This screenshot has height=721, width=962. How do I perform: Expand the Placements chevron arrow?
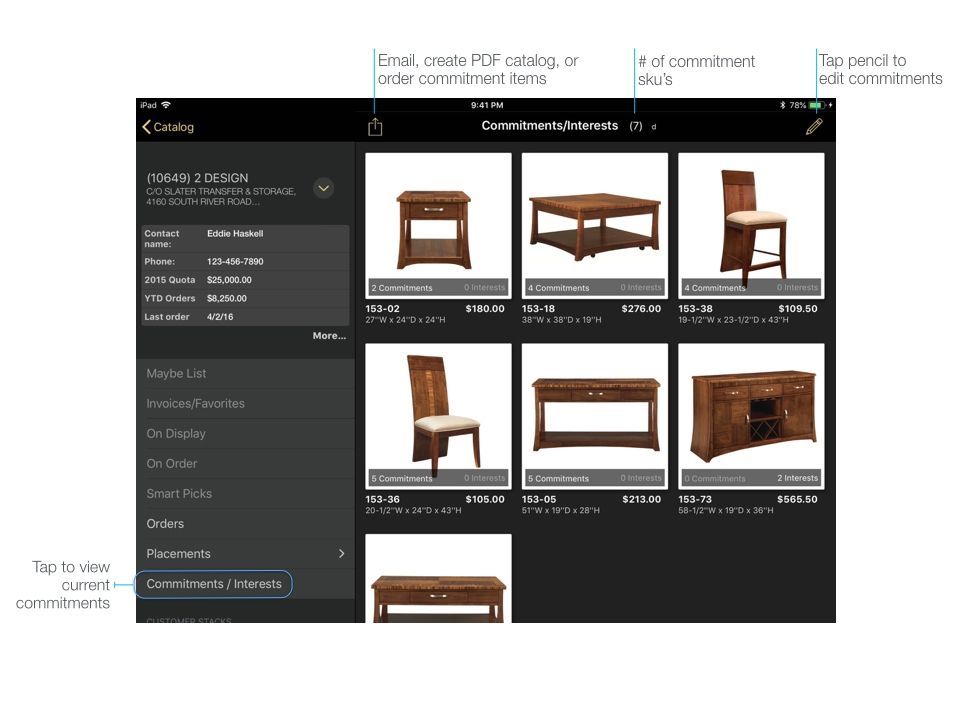tap(342, 553)
